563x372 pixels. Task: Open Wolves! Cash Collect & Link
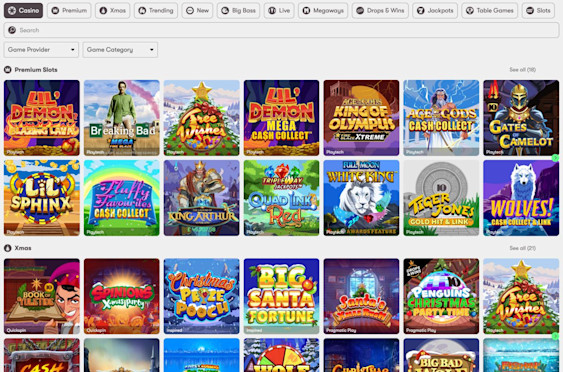[x=521, y=198]
